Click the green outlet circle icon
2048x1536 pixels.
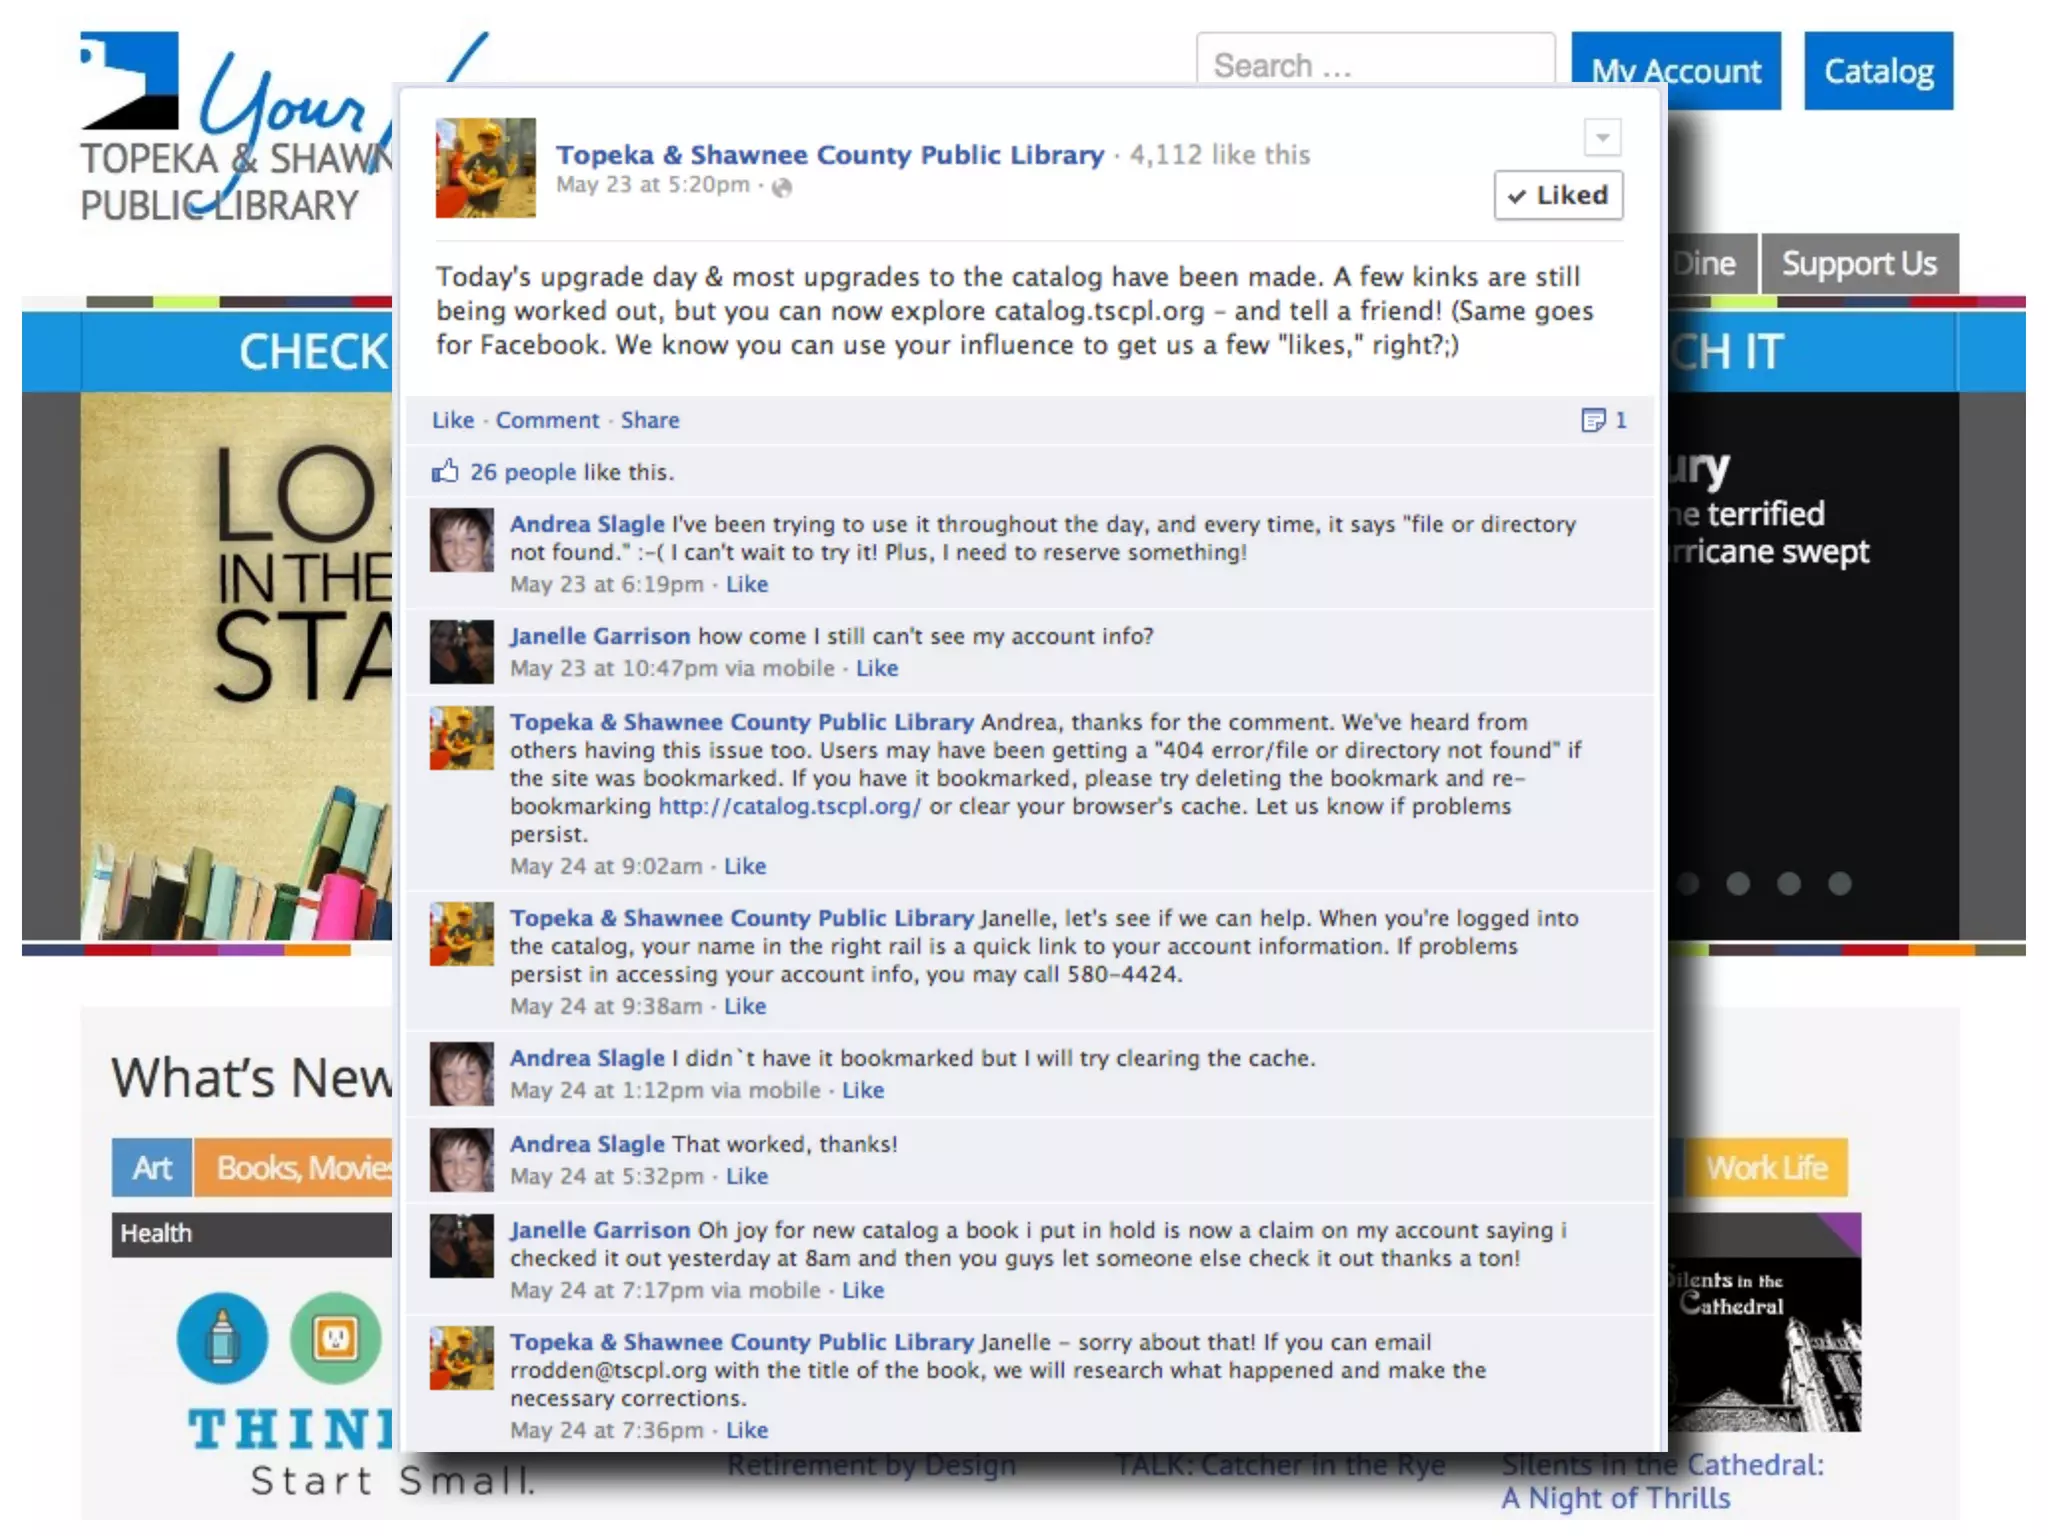coord(335,1338)
